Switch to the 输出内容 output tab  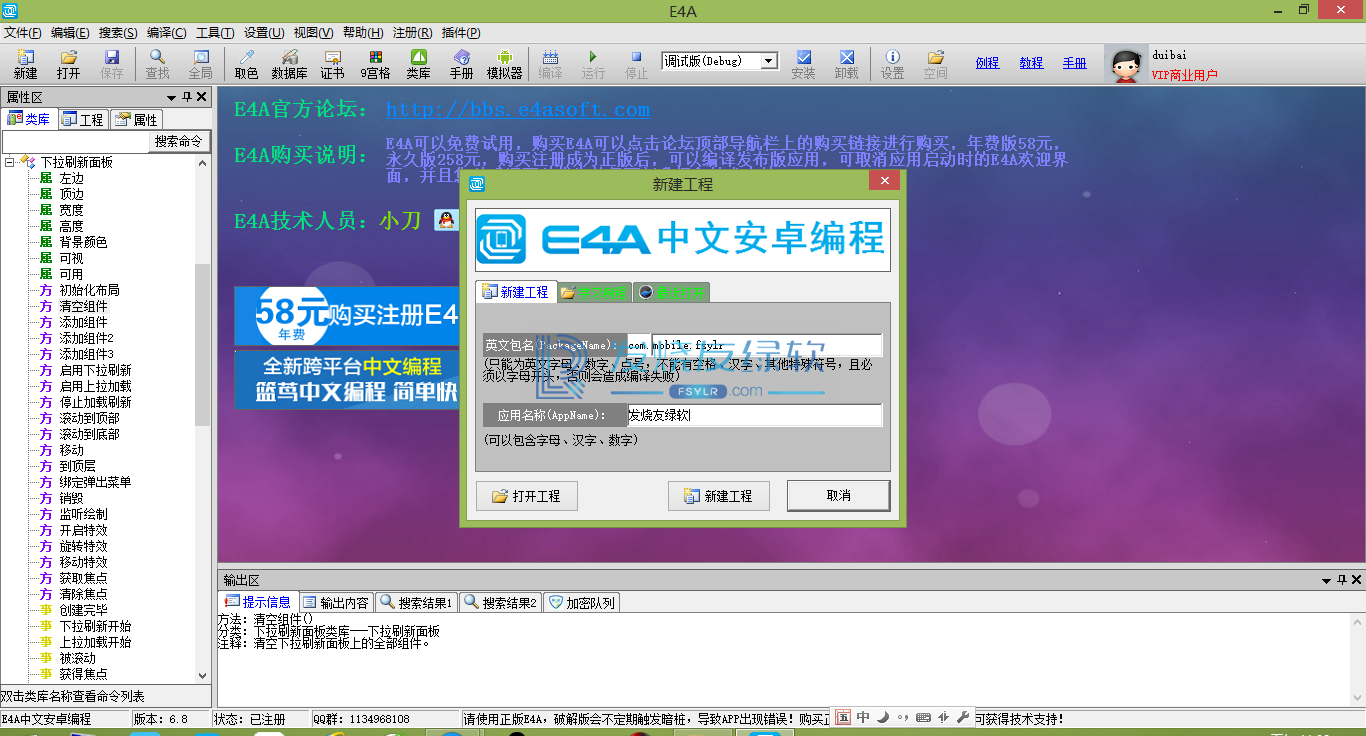pyautogui.click(x=336, y=602)
